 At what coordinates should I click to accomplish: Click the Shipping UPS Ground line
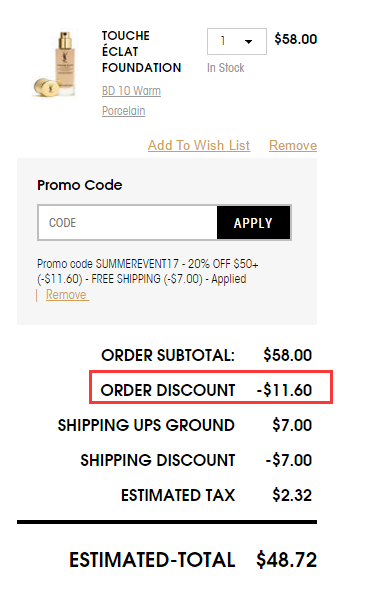185,425
